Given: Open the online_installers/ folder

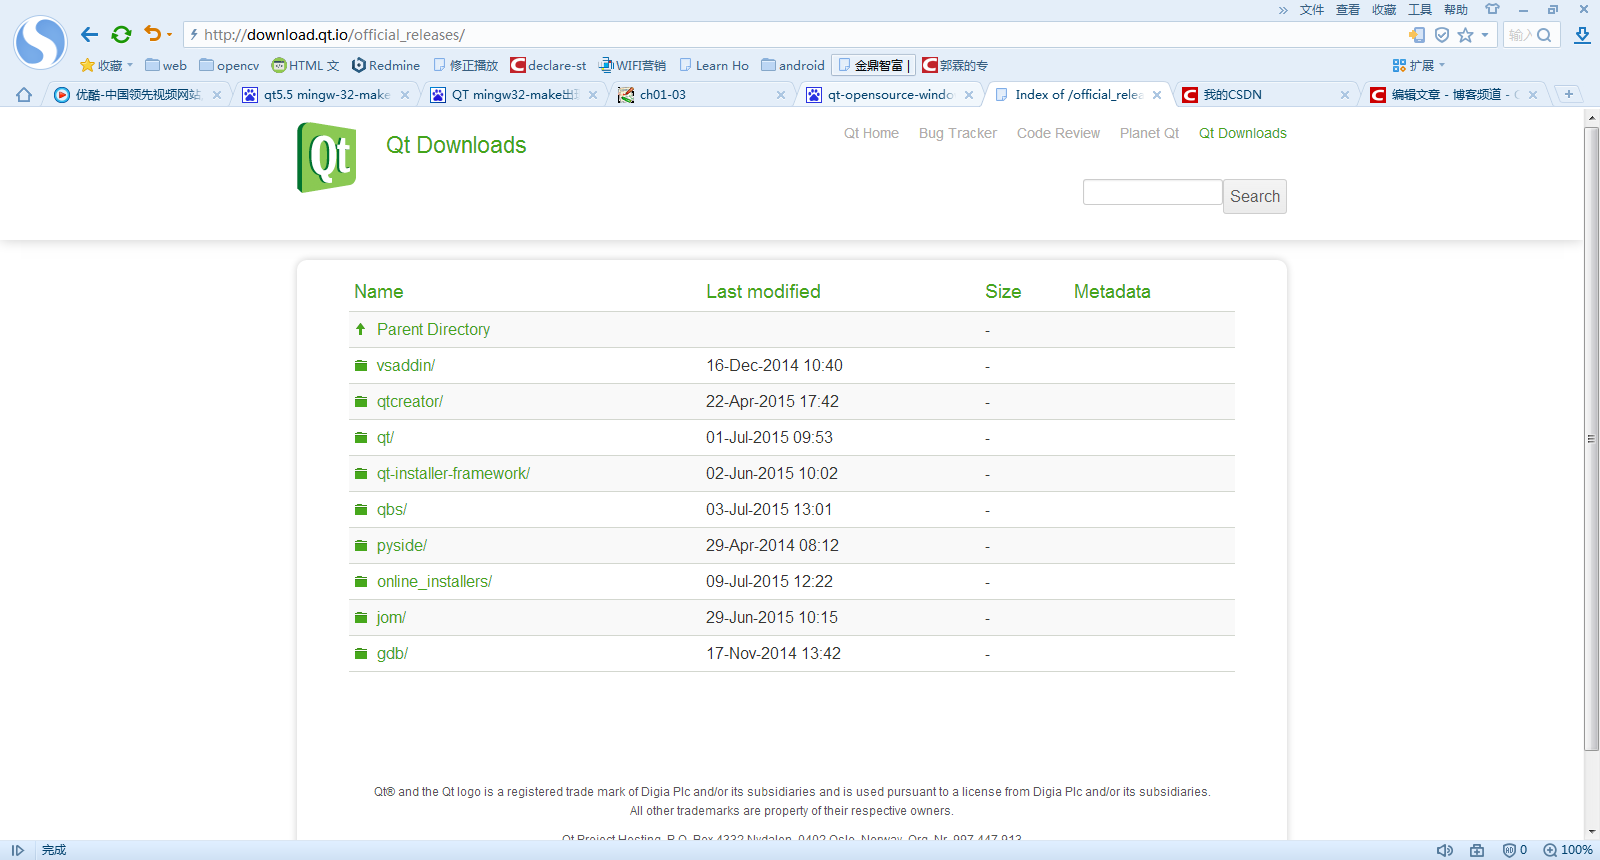Looking at the screenshot, I should [x=434, y=581].
